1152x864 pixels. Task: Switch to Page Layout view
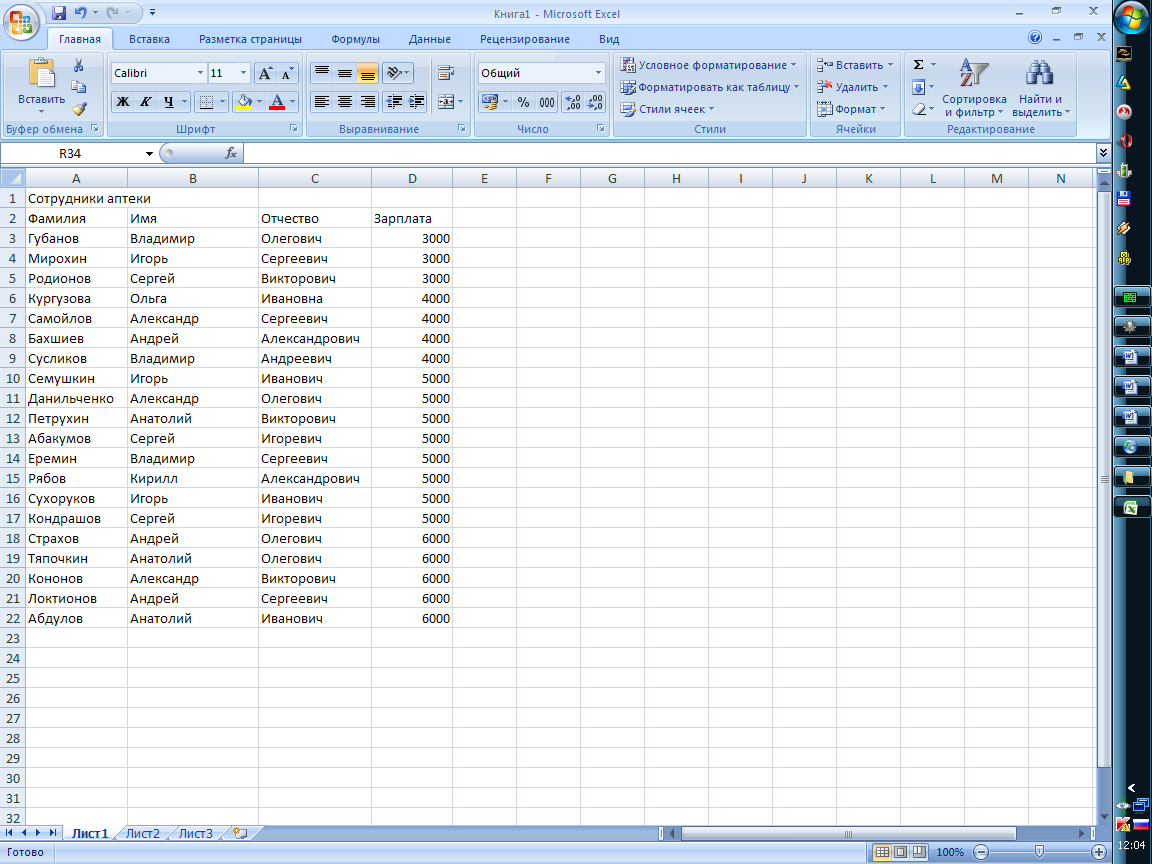click(901, 852)
